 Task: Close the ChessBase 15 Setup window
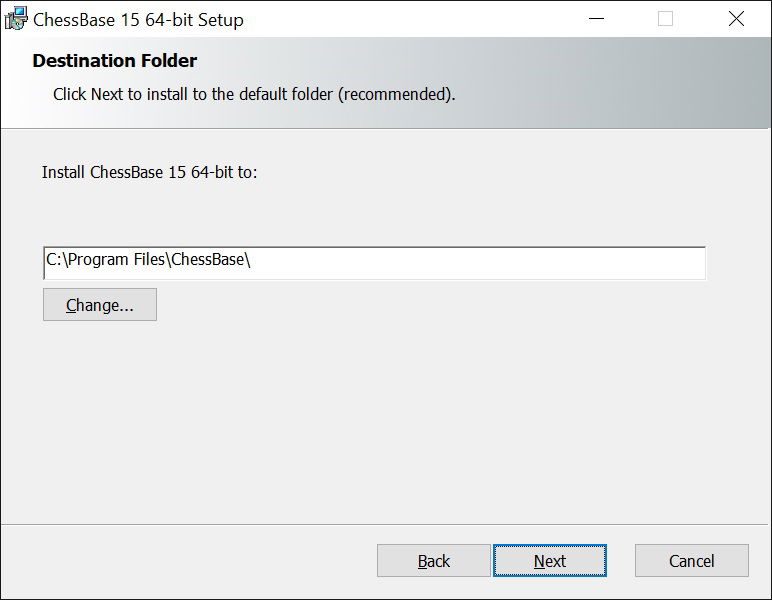[736, 19]
